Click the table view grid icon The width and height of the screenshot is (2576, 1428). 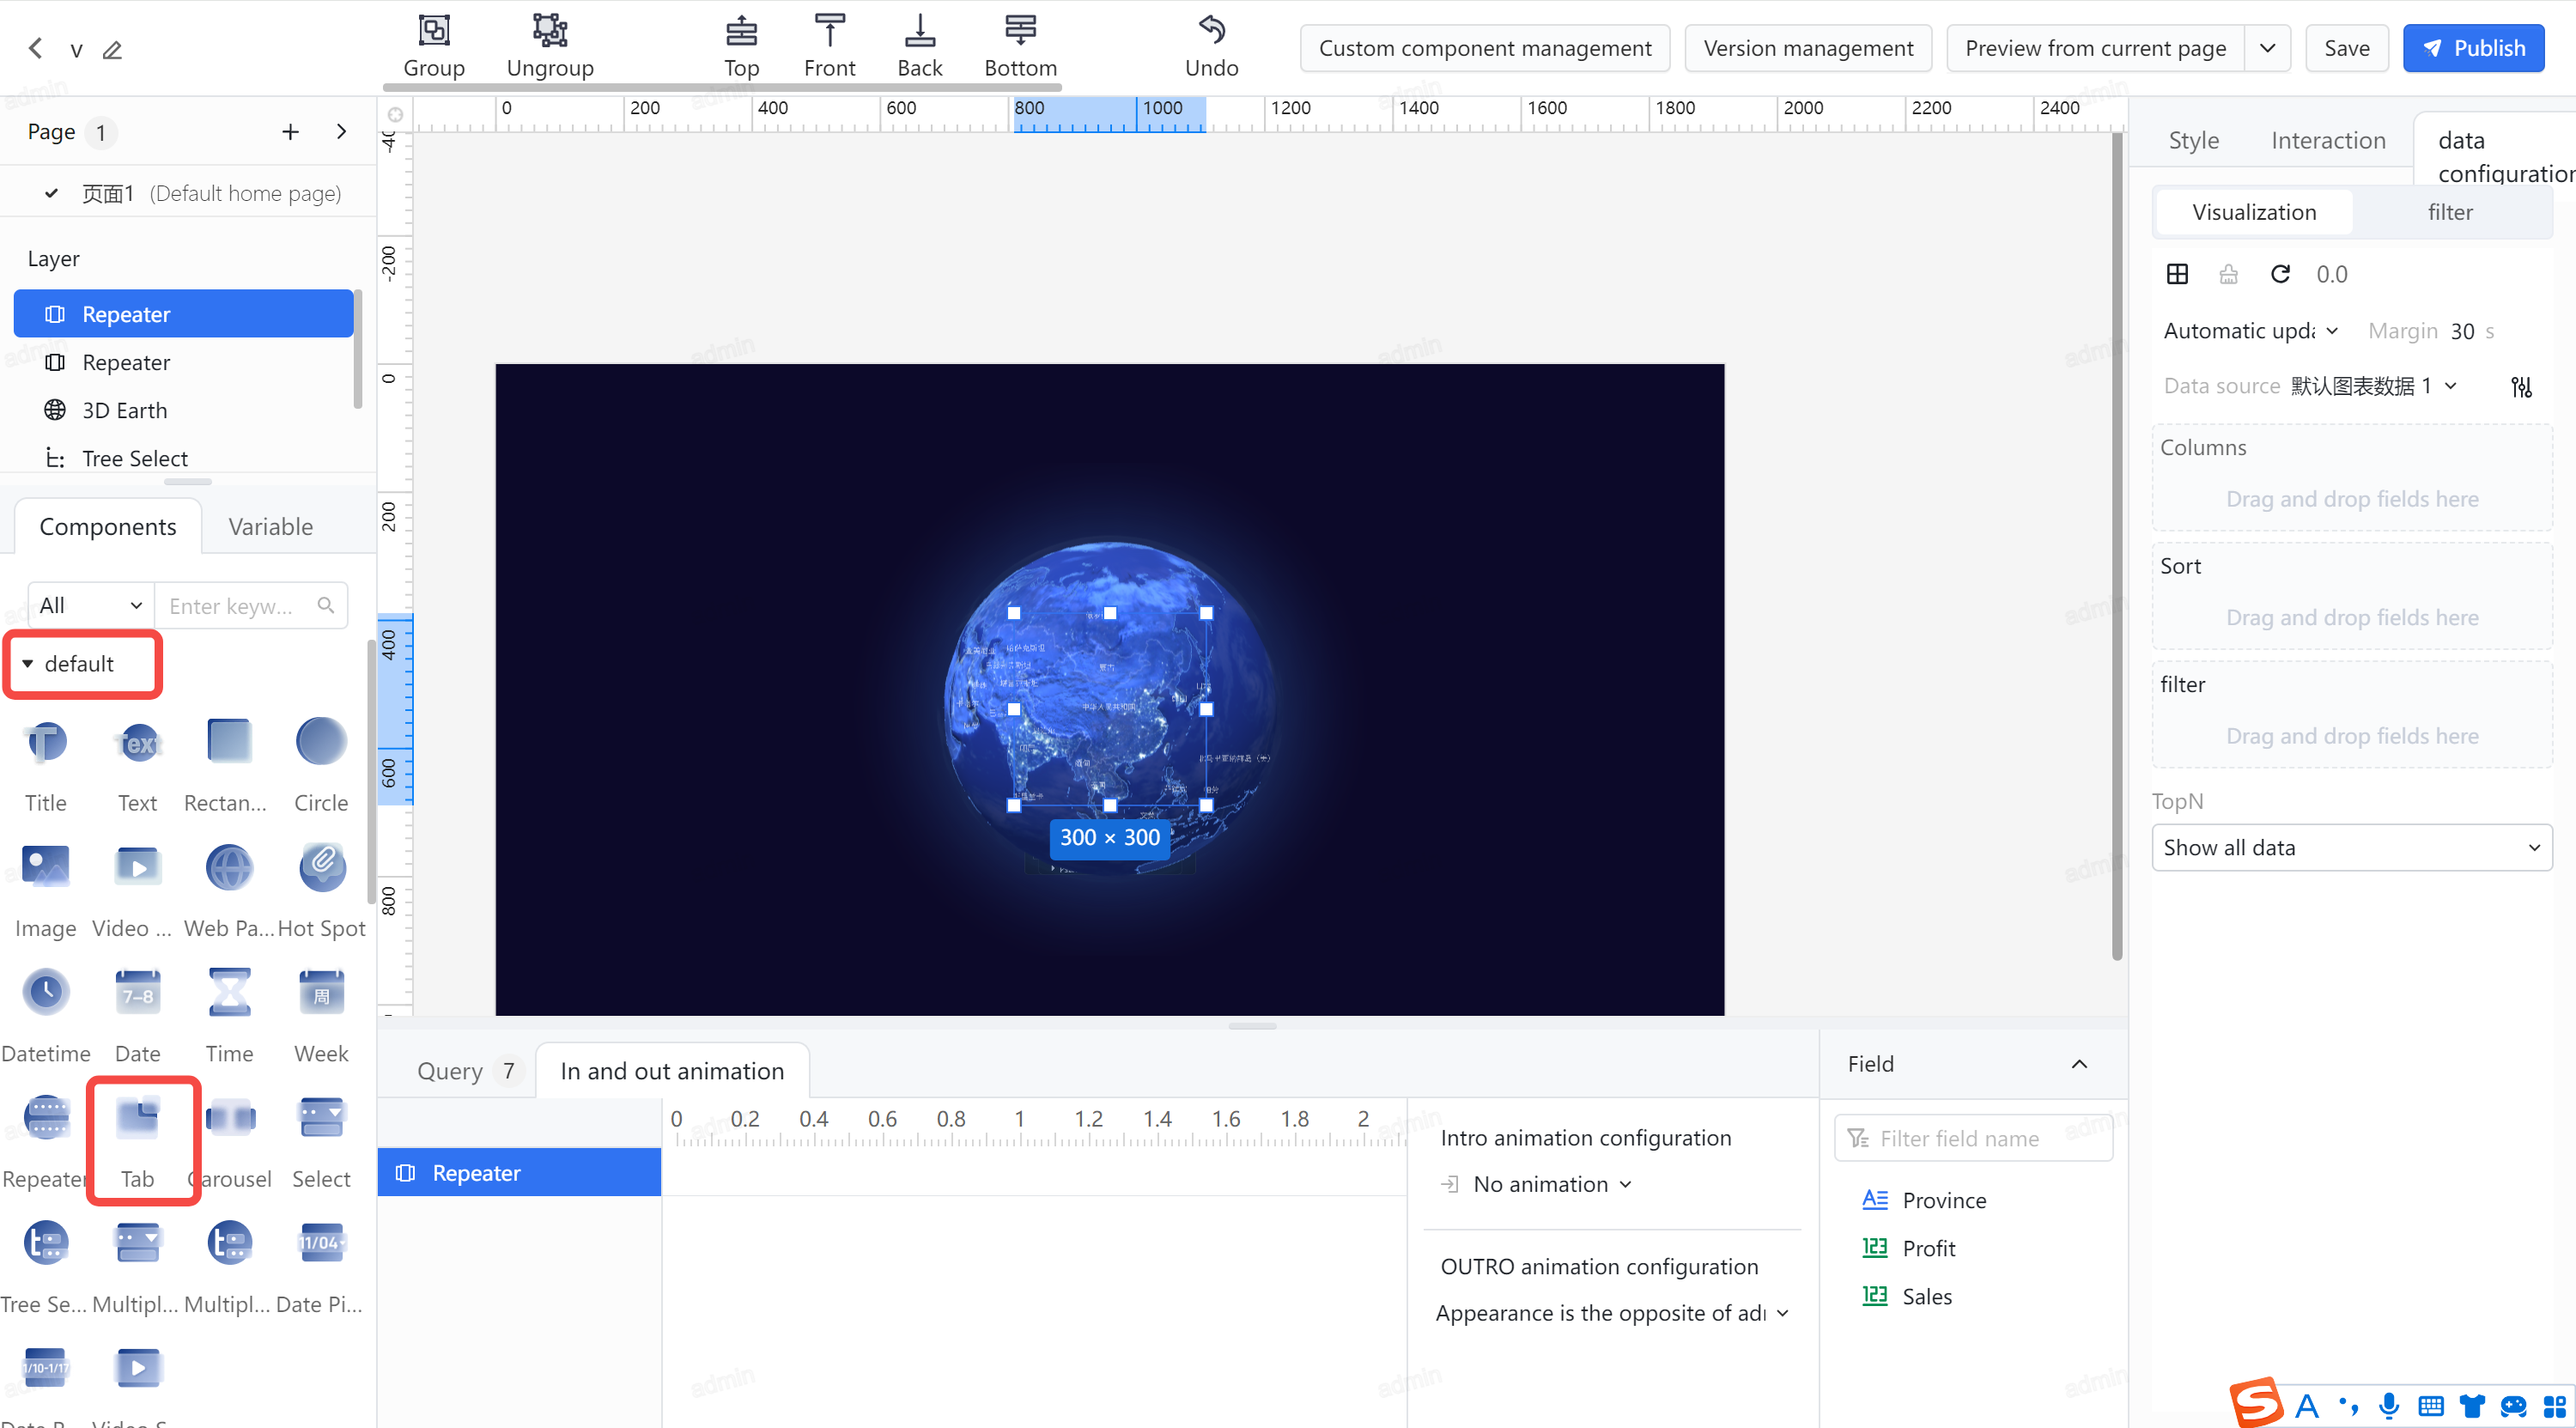pyautogui.click(x=2177, y=274)
